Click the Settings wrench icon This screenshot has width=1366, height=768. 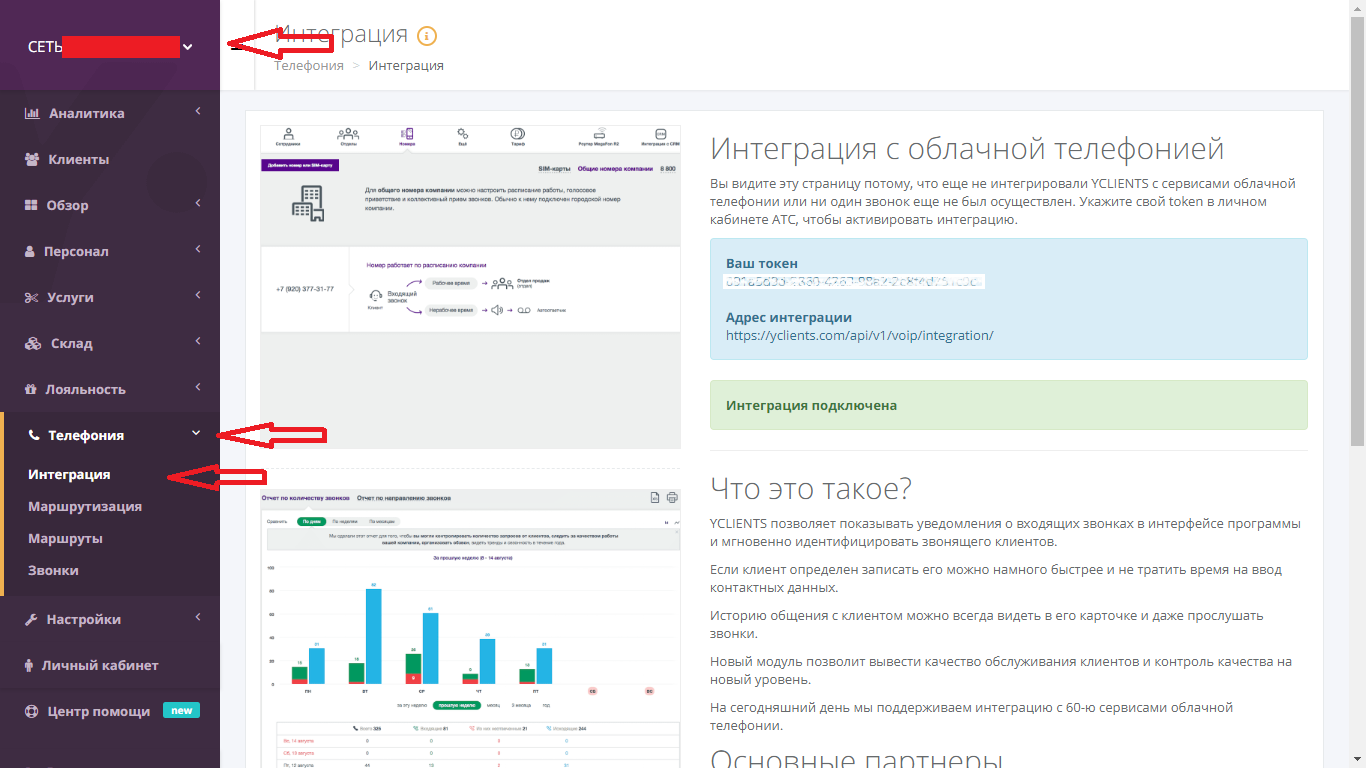tap(30, 619)
